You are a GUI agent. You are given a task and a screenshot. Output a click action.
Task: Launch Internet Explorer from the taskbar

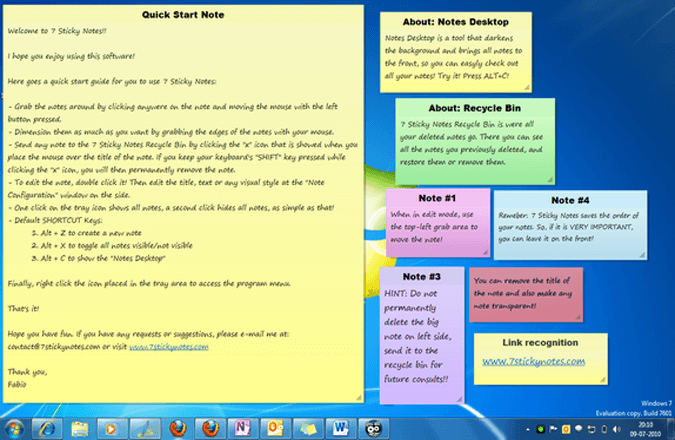(x=48, y=427)
